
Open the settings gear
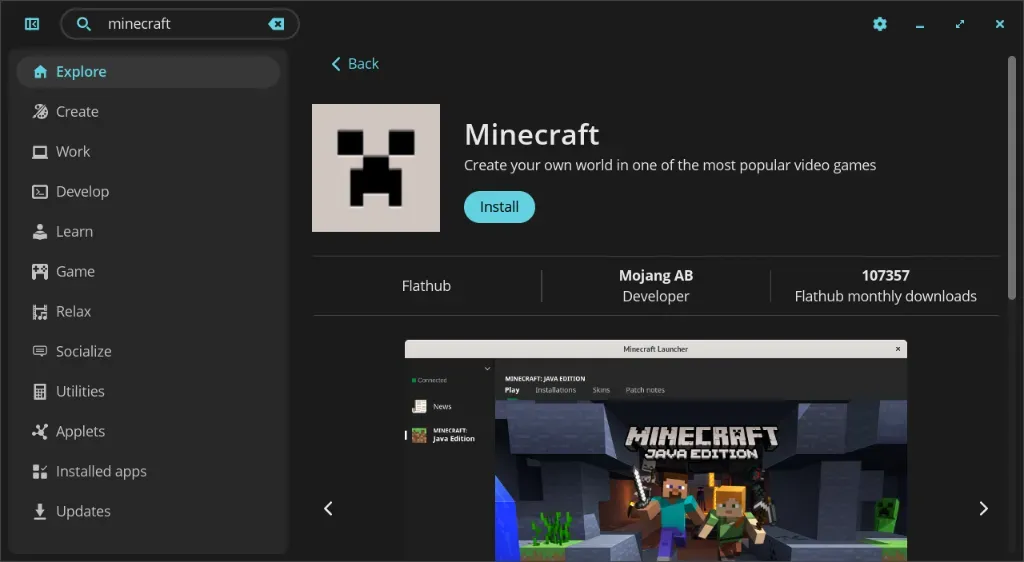[x=880, y=24]
